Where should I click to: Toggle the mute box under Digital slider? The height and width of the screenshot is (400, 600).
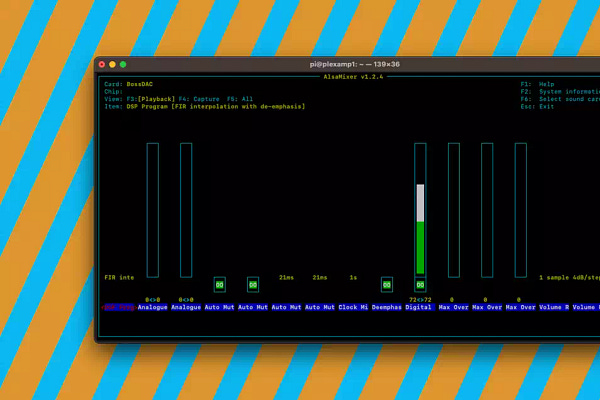[420, 285]
